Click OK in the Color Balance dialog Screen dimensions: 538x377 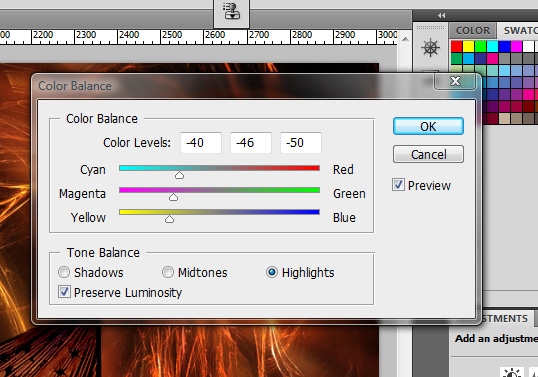point(428,126)
